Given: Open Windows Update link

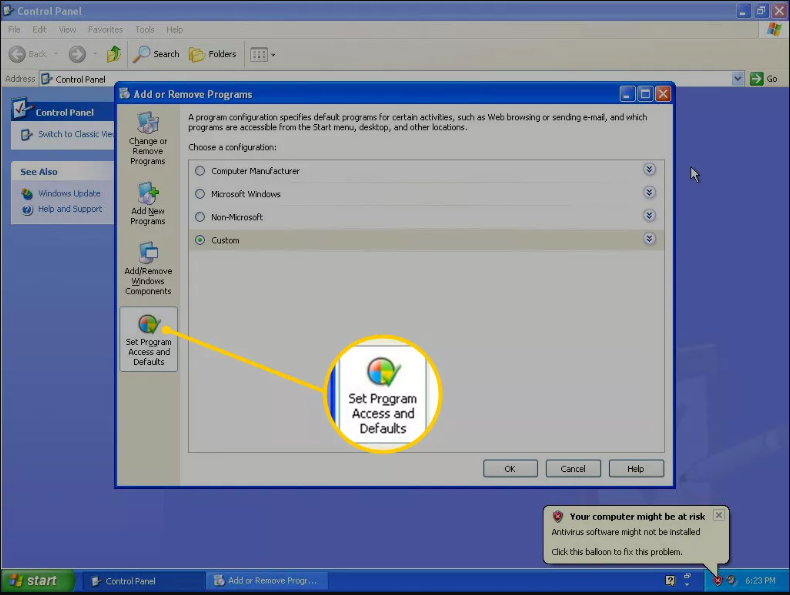Looking at the screenshot, I should (x=69, y=193).
